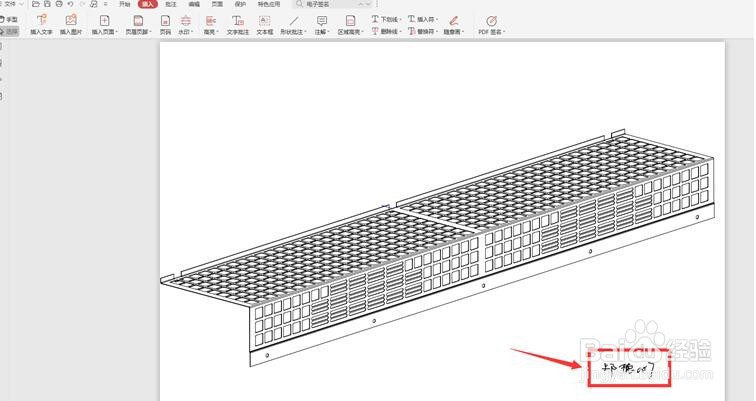
Task: Expand the 区域高亮 (area highlight) dropdown arrow
Action: 363,32
